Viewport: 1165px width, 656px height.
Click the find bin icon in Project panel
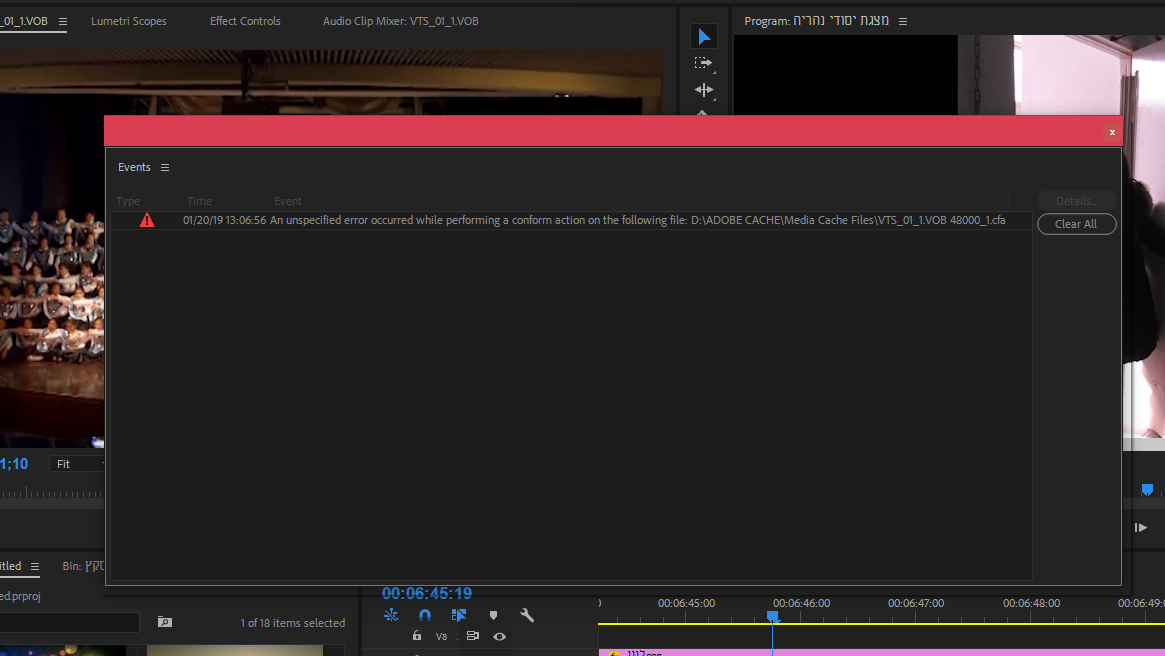point(165,622)
